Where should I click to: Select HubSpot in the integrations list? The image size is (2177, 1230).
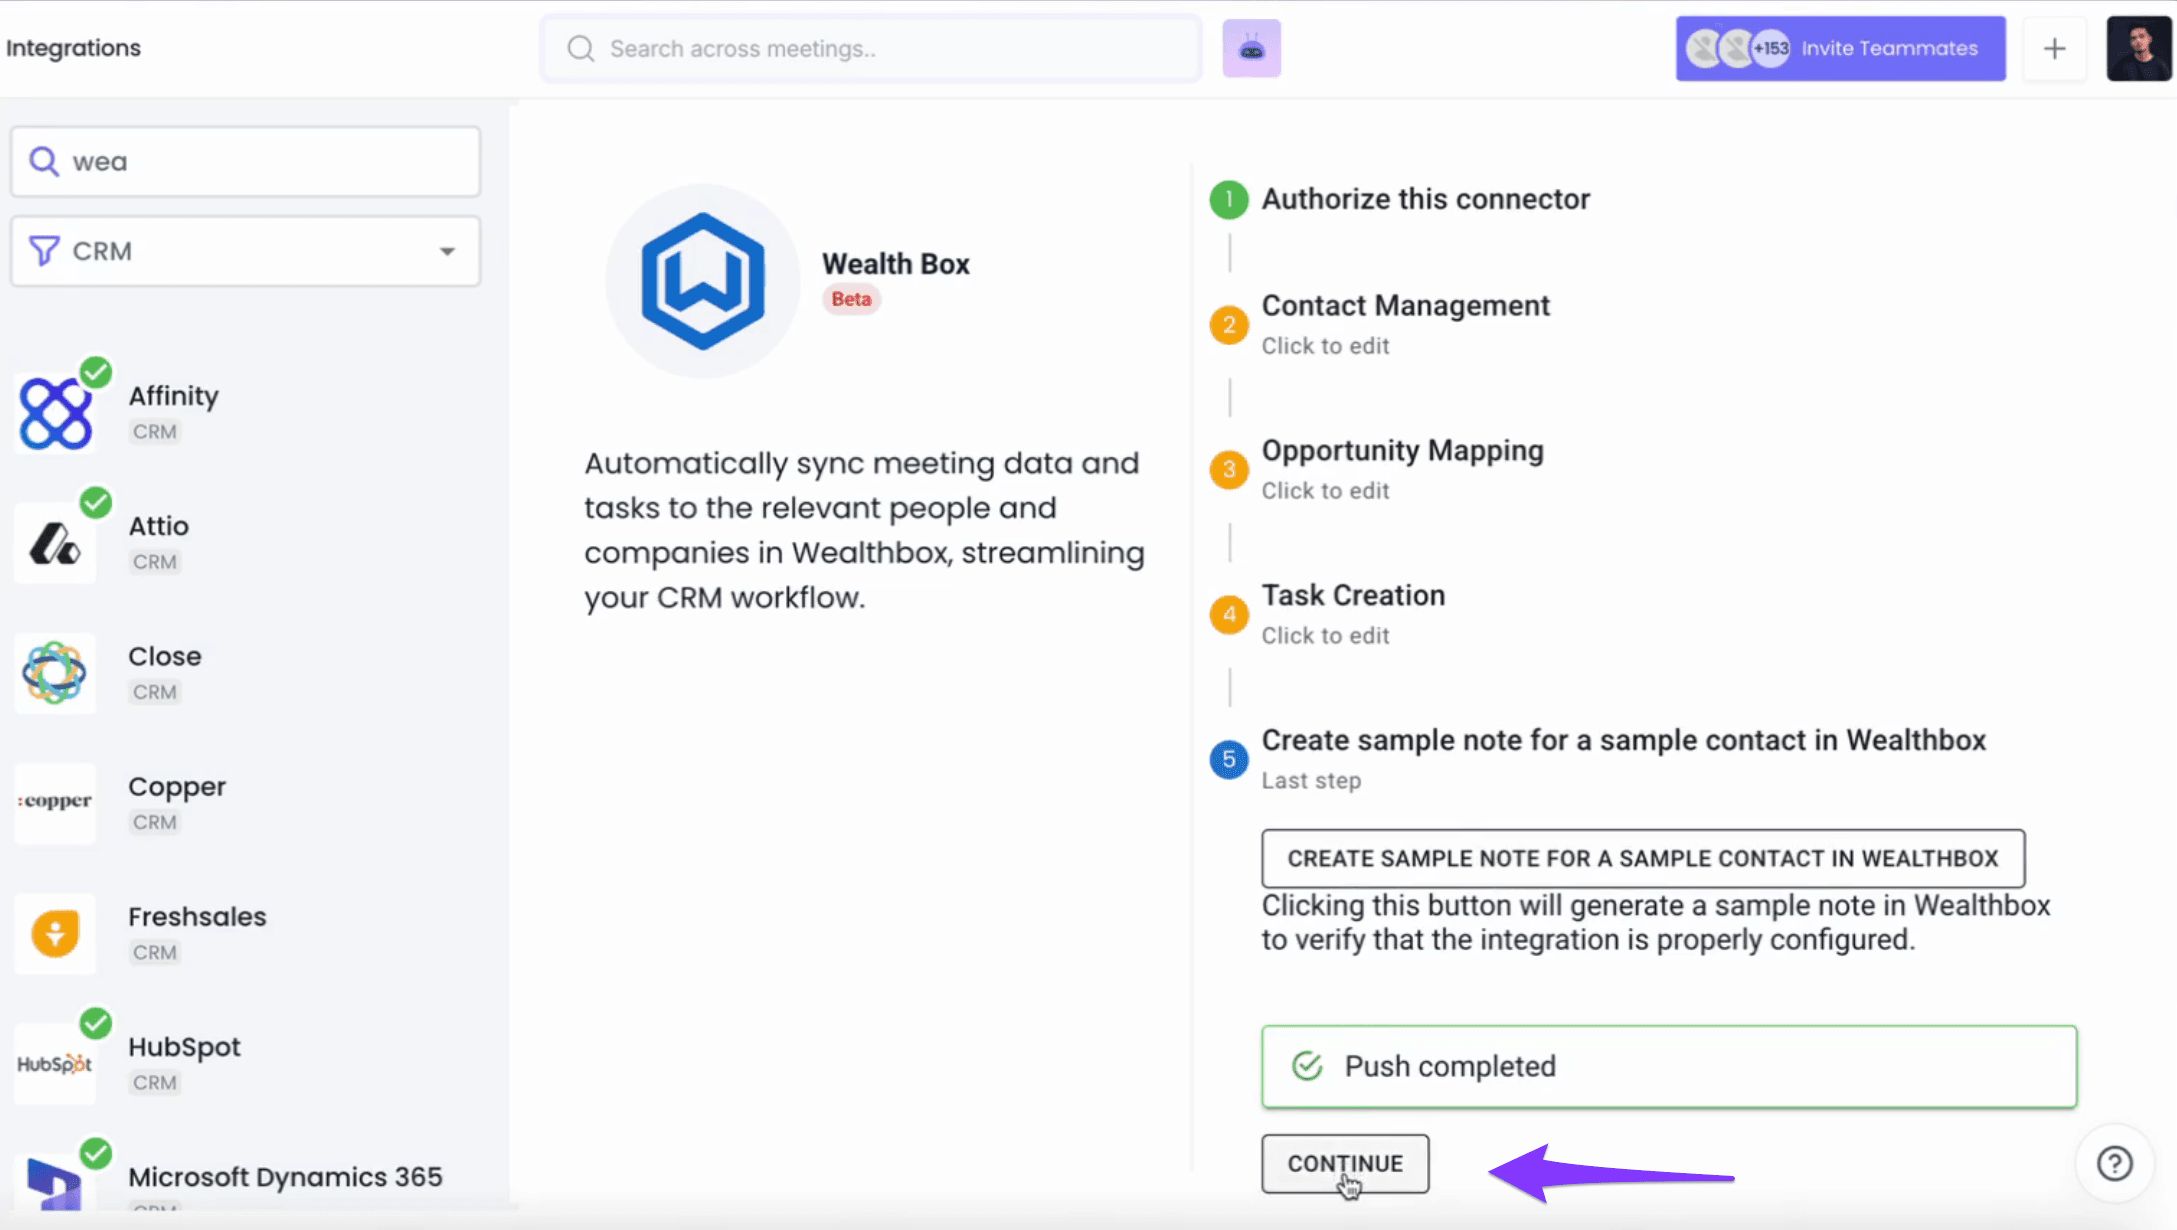coord(184,1047)
